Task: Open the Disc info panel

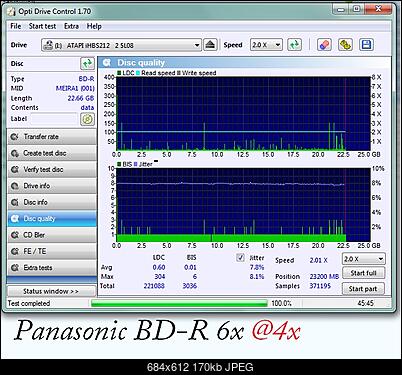Action: pos(52,202)
